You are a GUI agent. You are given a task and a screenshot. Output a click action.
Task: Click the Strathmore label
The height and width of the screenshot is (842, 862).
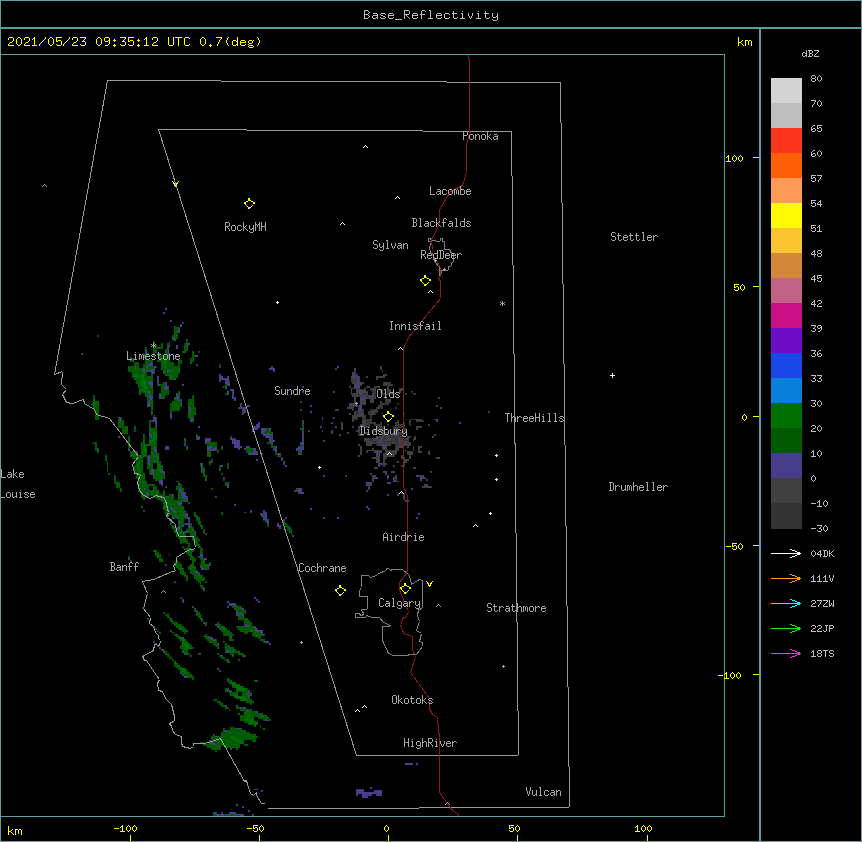pos(516,608)
